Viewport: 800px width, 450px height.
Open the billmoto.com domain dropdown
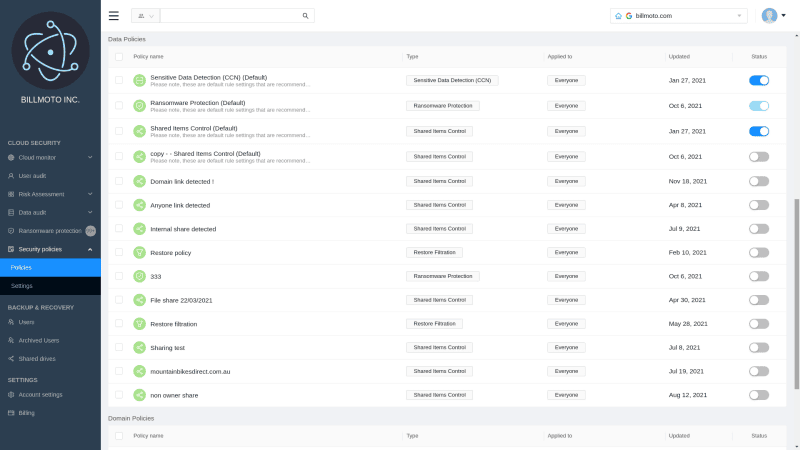740,16
